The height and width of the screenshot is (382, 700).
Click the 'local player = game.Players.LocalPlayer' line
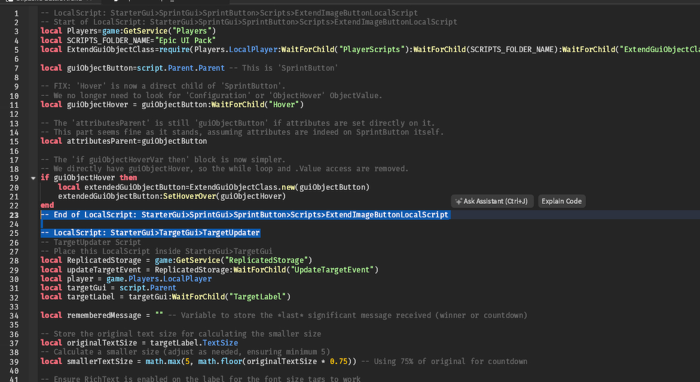[126, 279]
